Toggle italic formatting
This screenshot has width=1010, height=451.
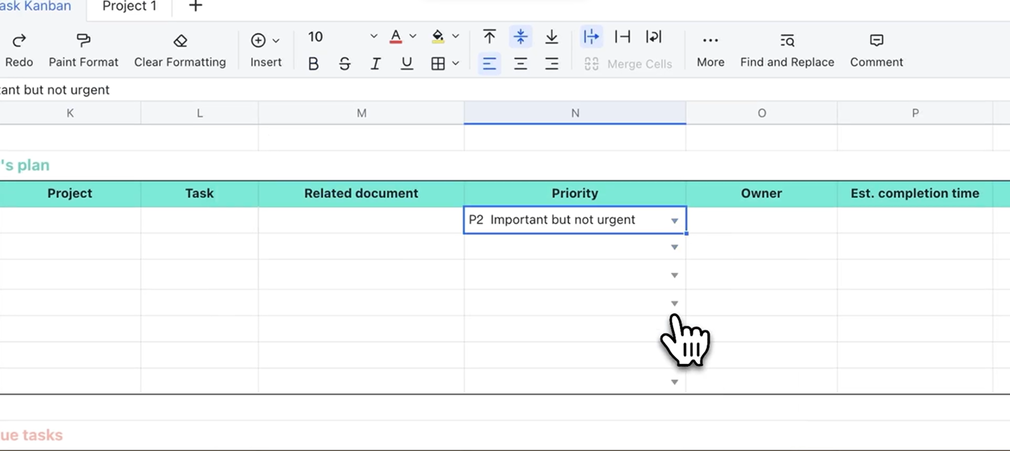[376, 64]
